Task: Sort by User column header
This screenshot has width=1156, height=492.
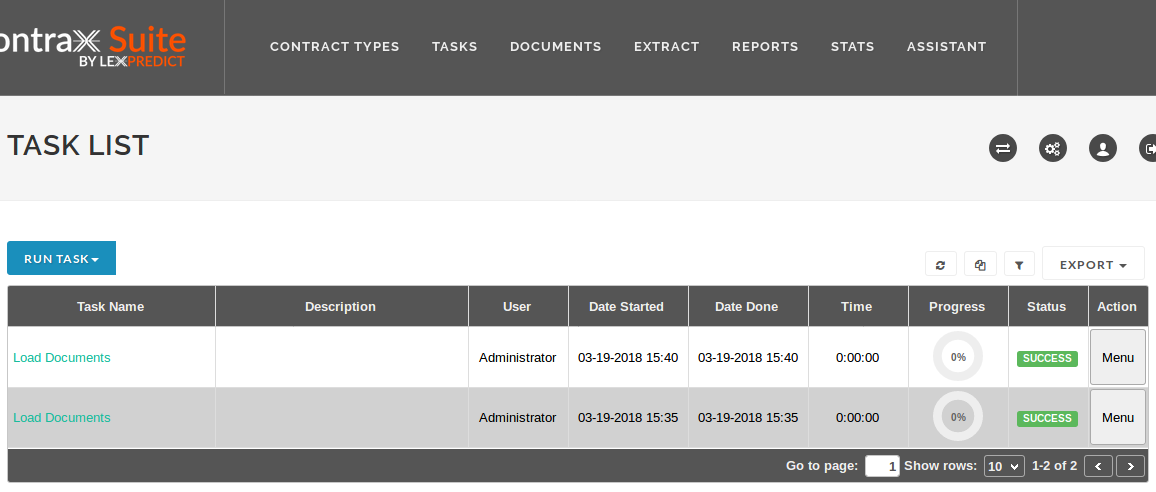Action: [517, 306]
